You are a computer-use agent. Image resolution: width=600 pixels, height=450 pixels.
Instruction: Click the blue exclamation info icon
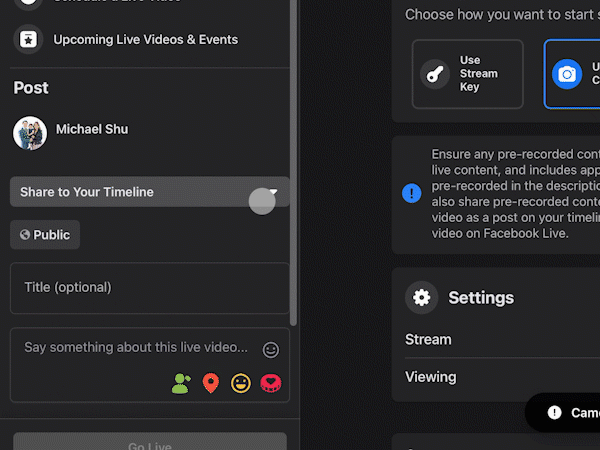(411, 193)
